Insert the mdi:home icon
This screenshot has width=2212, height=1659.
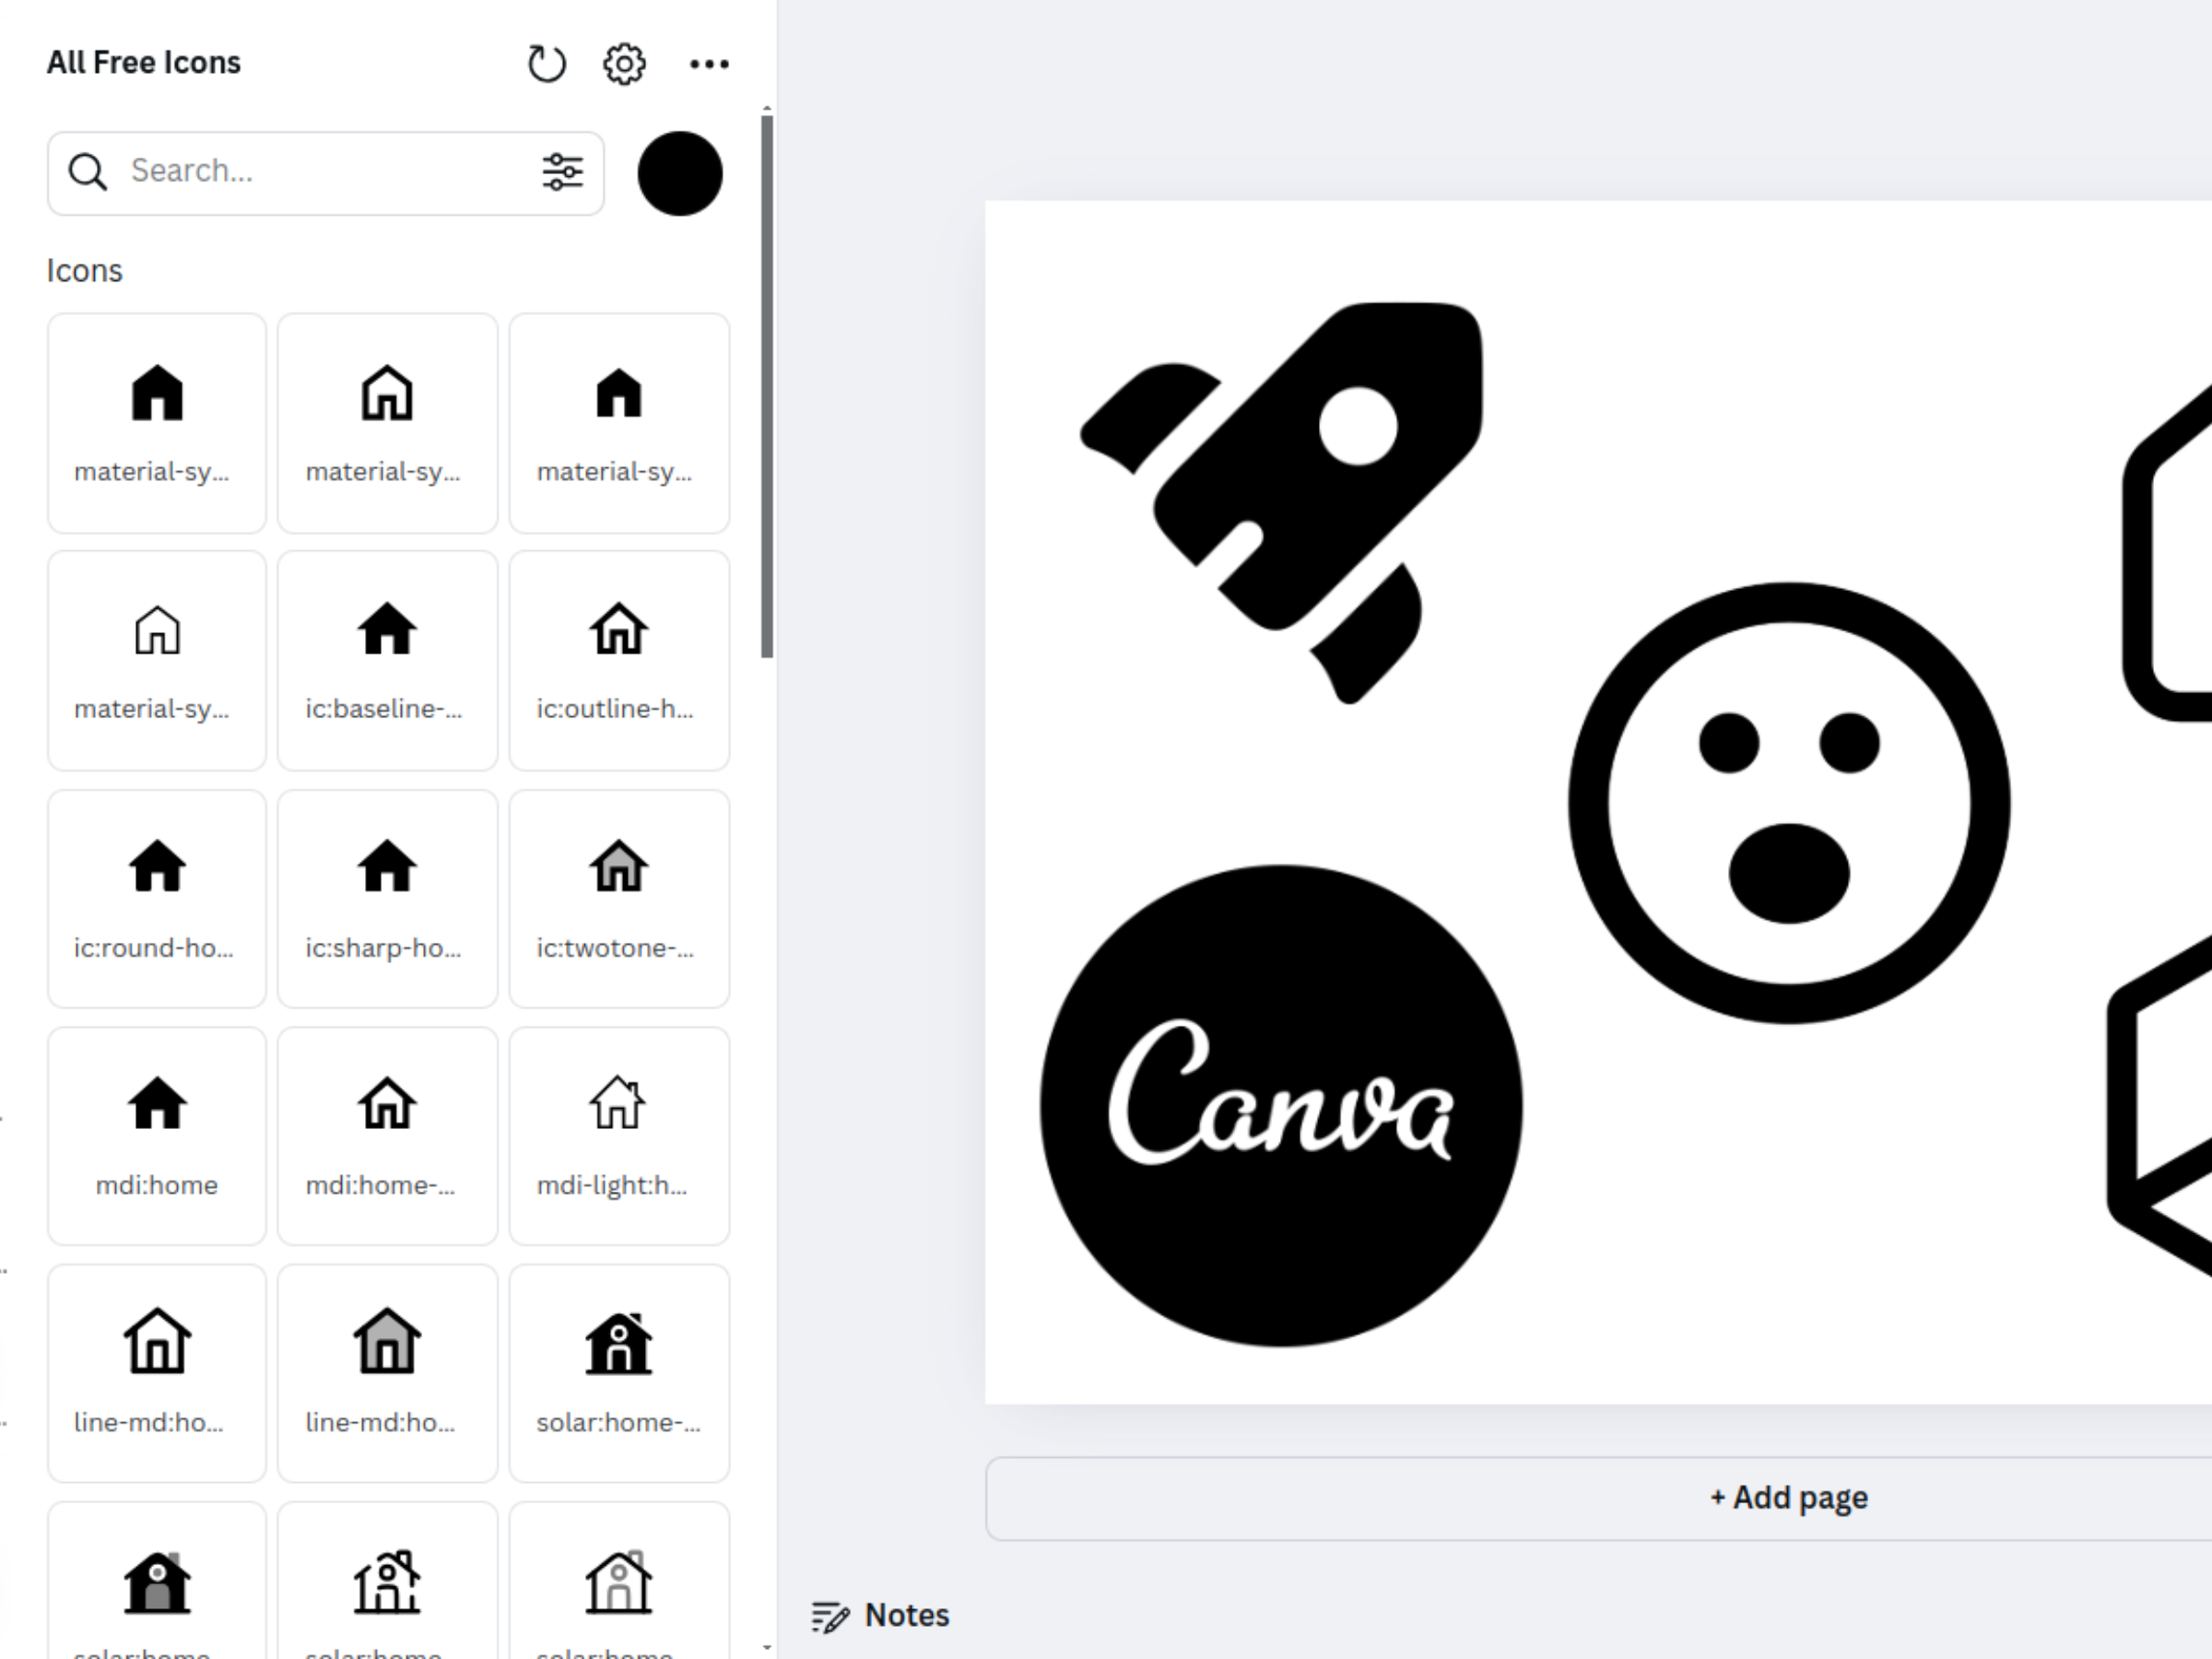[x=157, y=1136]
